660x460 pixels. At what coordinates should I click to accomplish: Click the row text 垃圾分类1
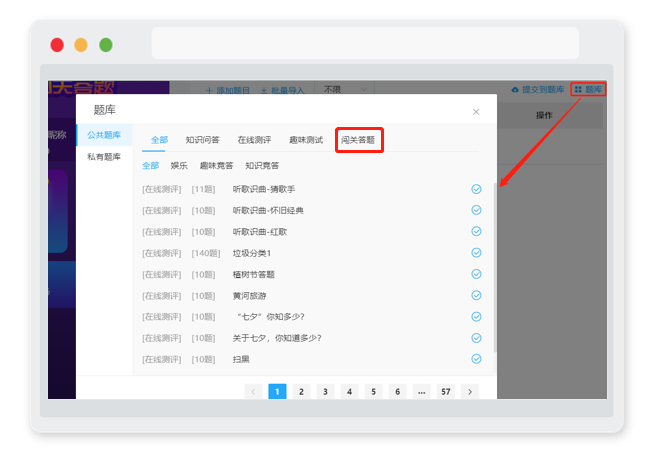tap(252, 253)
